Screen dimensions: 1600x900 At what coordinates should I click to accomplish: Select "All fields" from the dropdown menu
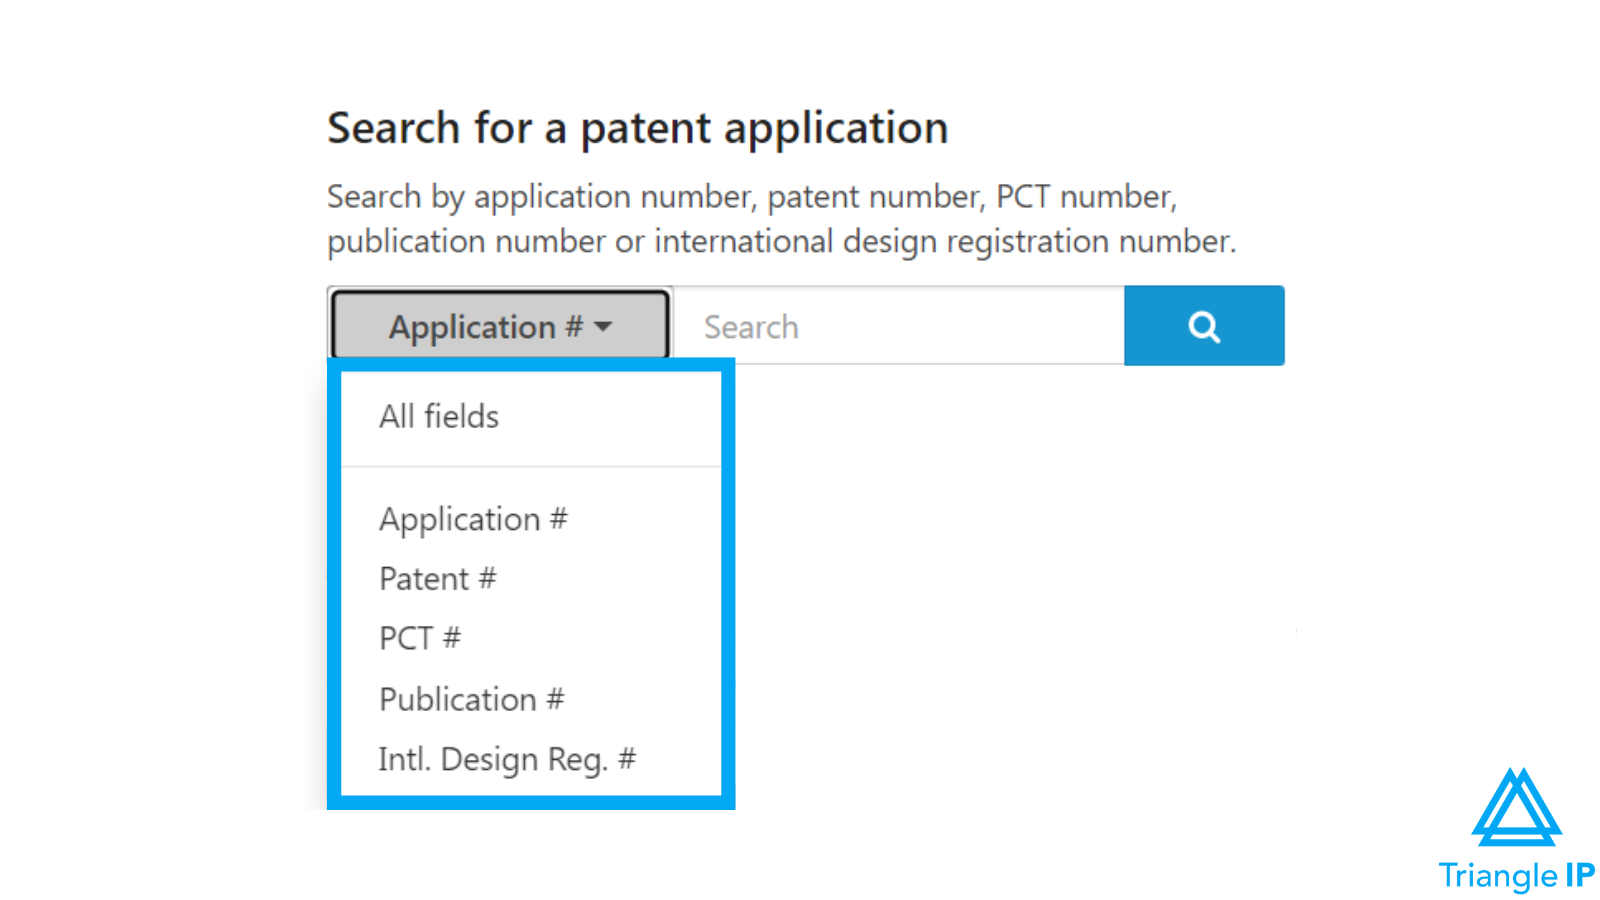439,416
